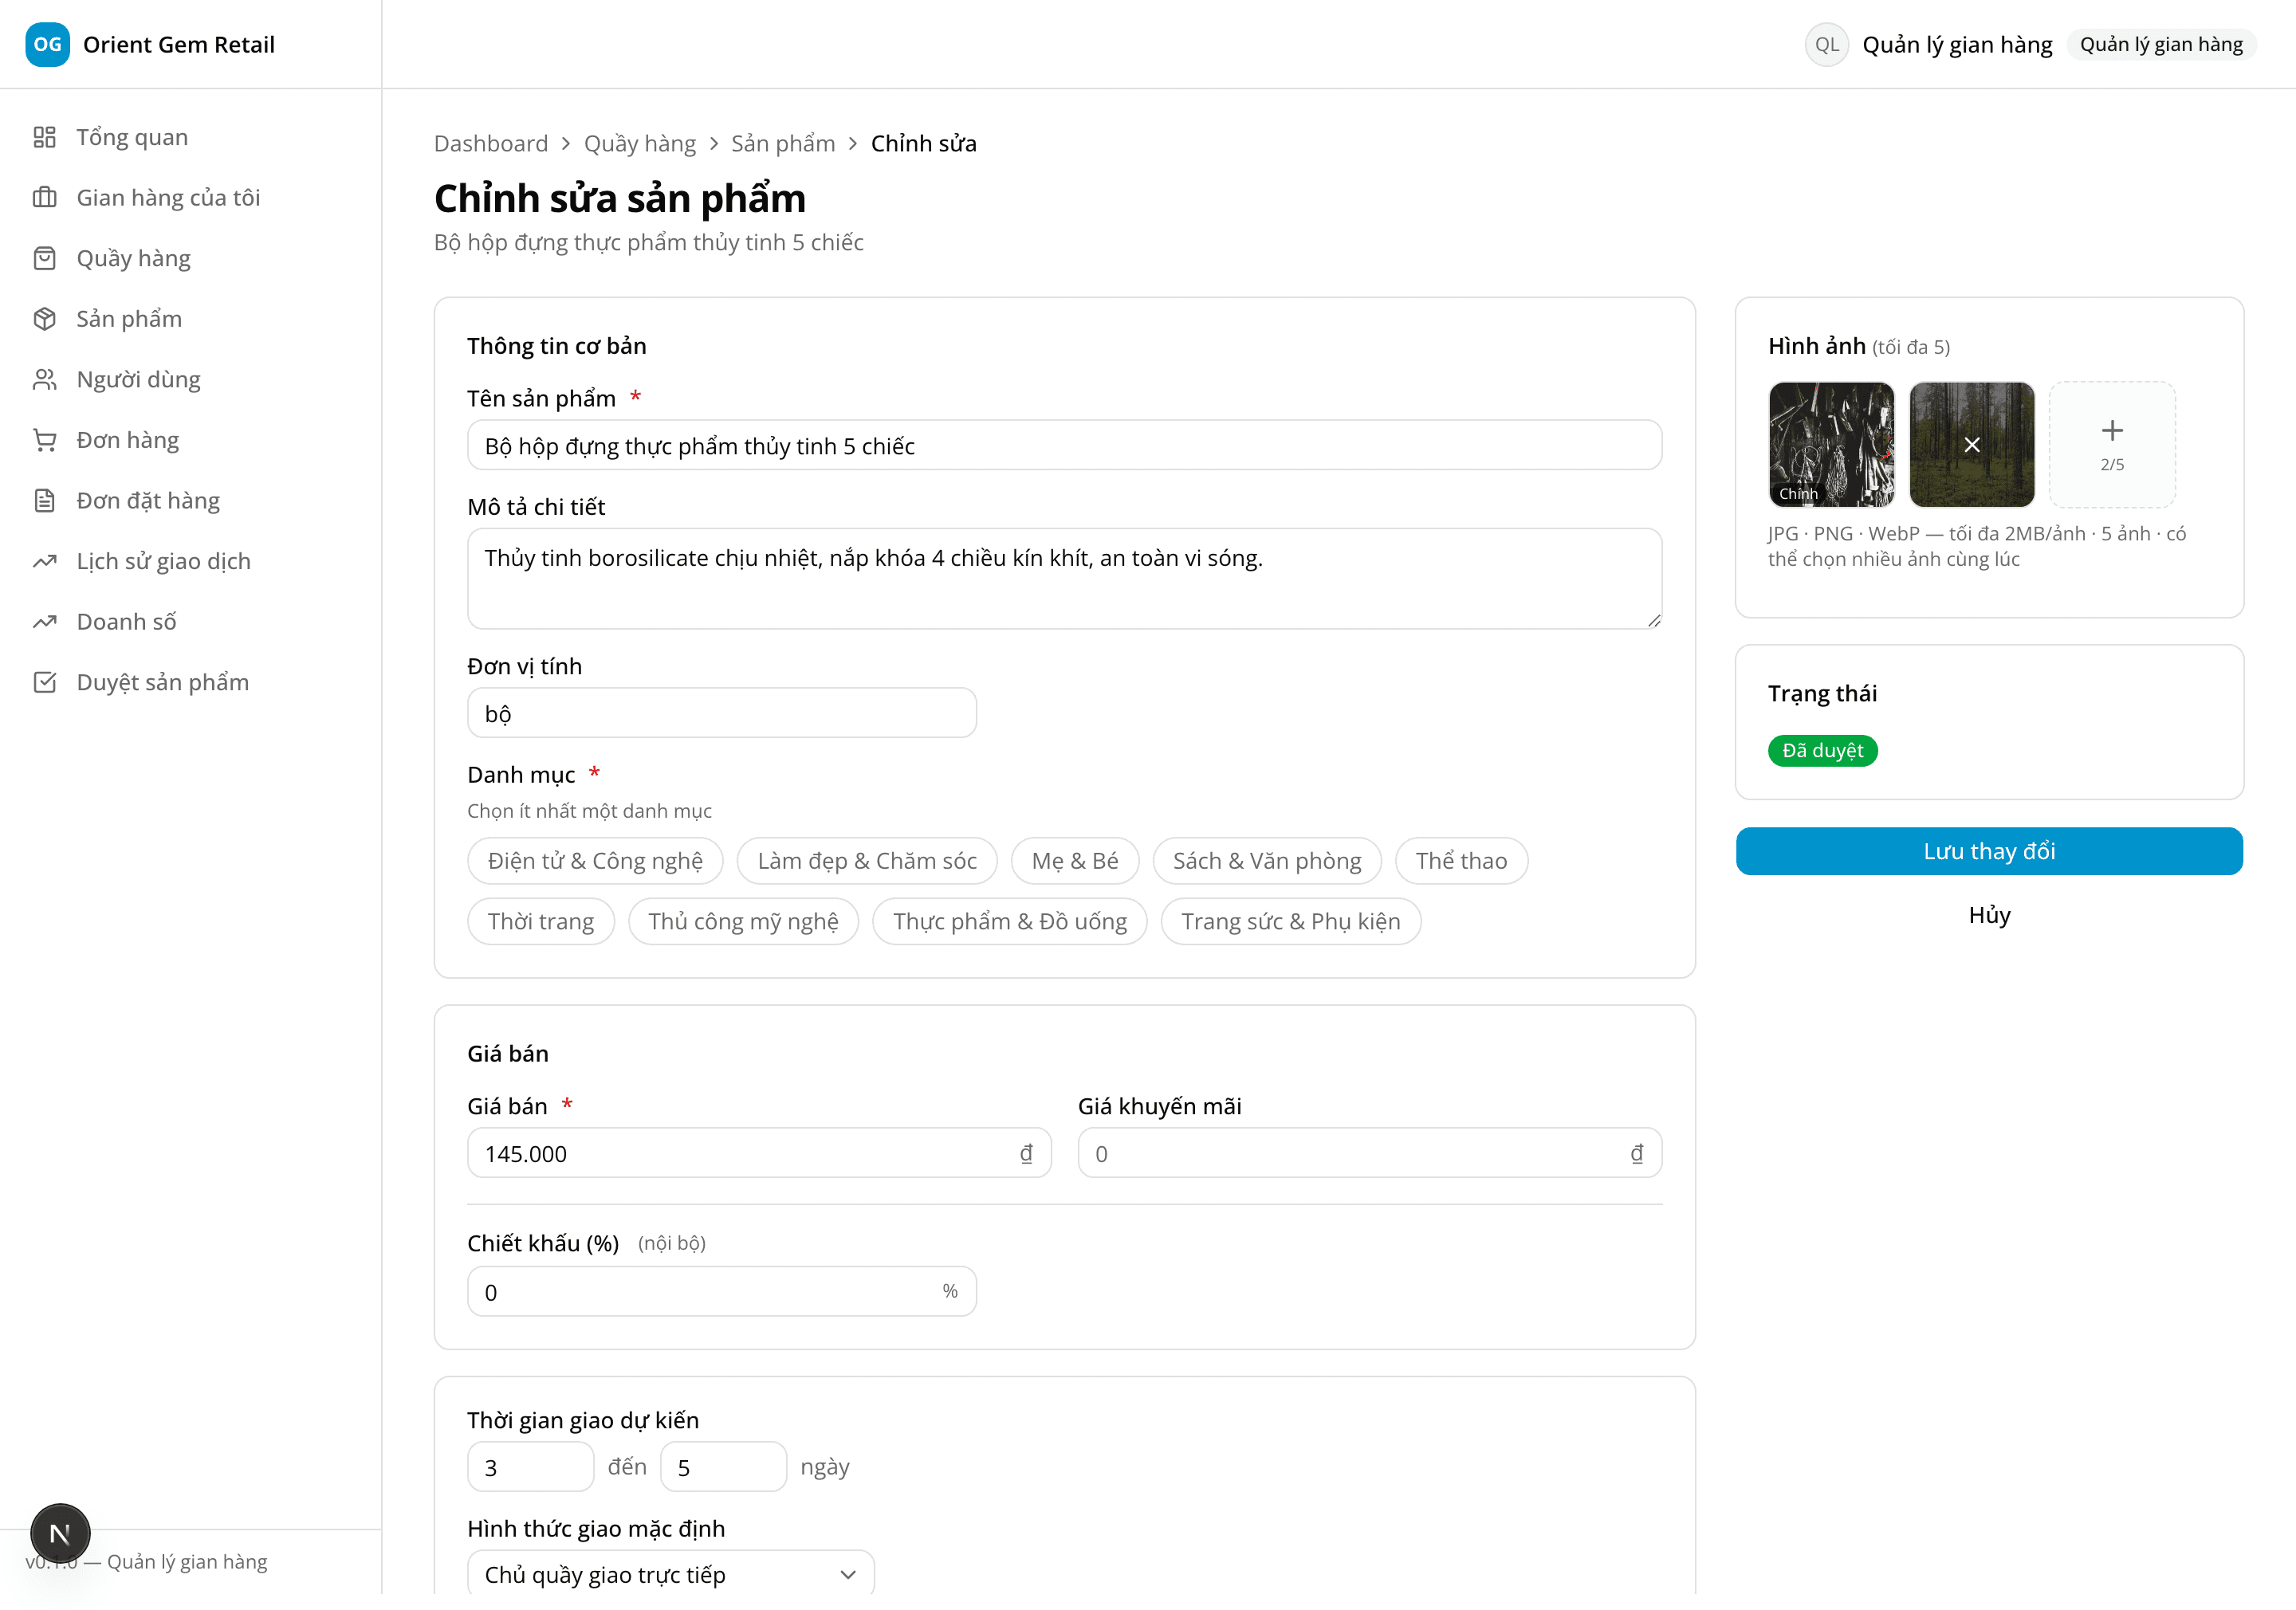Toggle the Làm đẹp & Chăm sóc category
This screenshot has height=1610, width=2296.
(x=867, y=860)
